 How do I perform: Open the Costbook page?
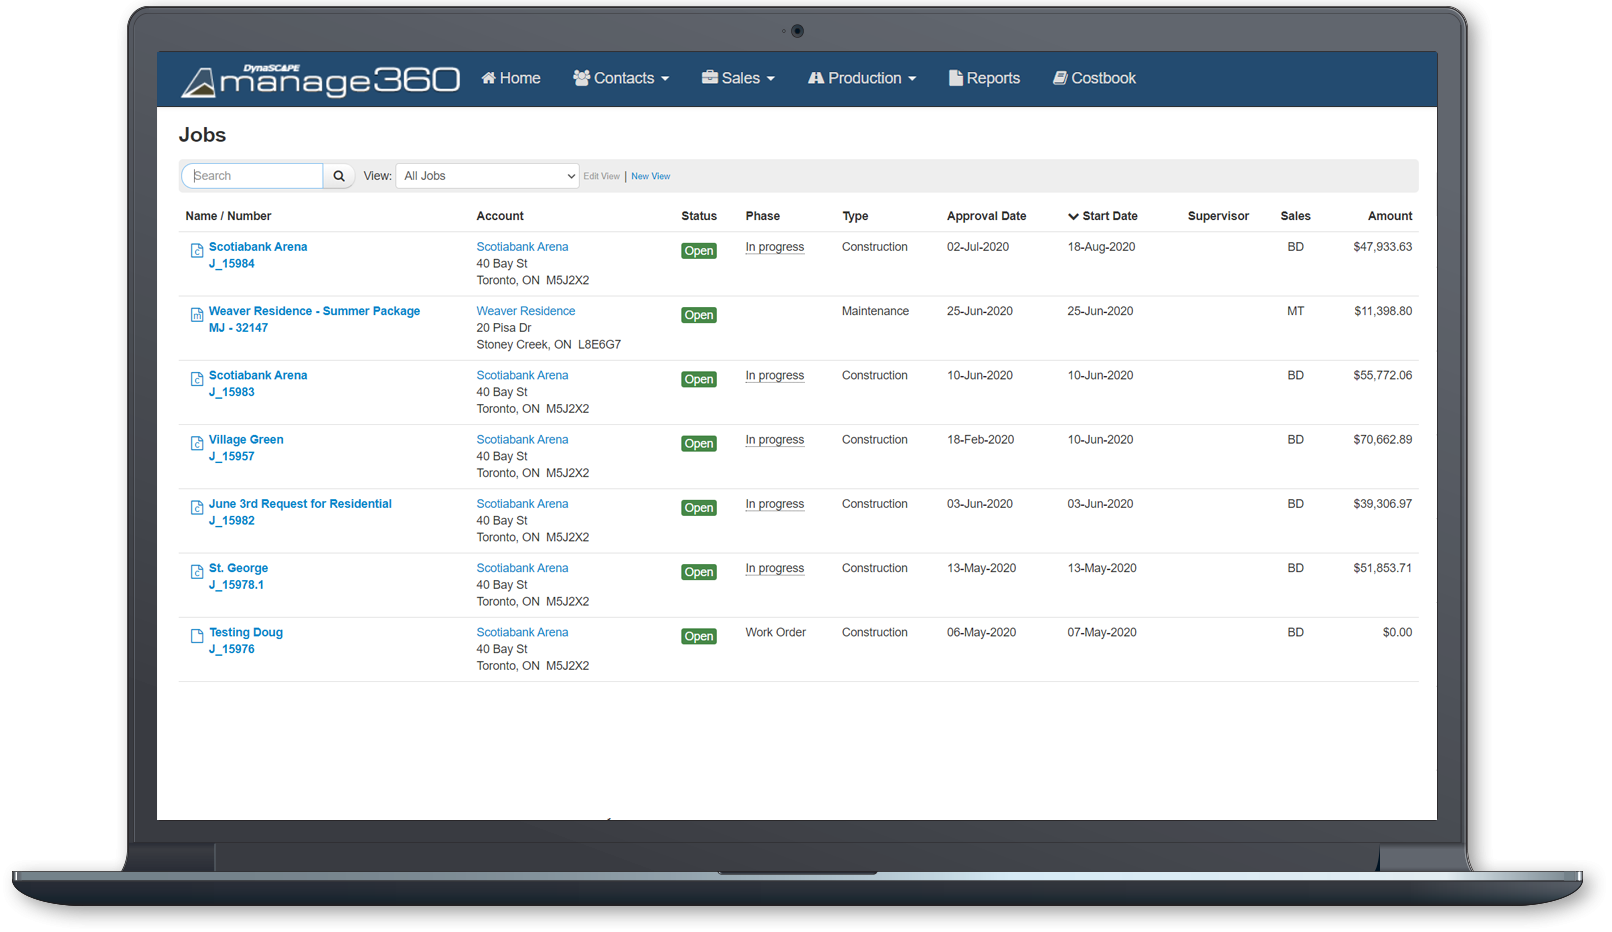coord(1094,78)
